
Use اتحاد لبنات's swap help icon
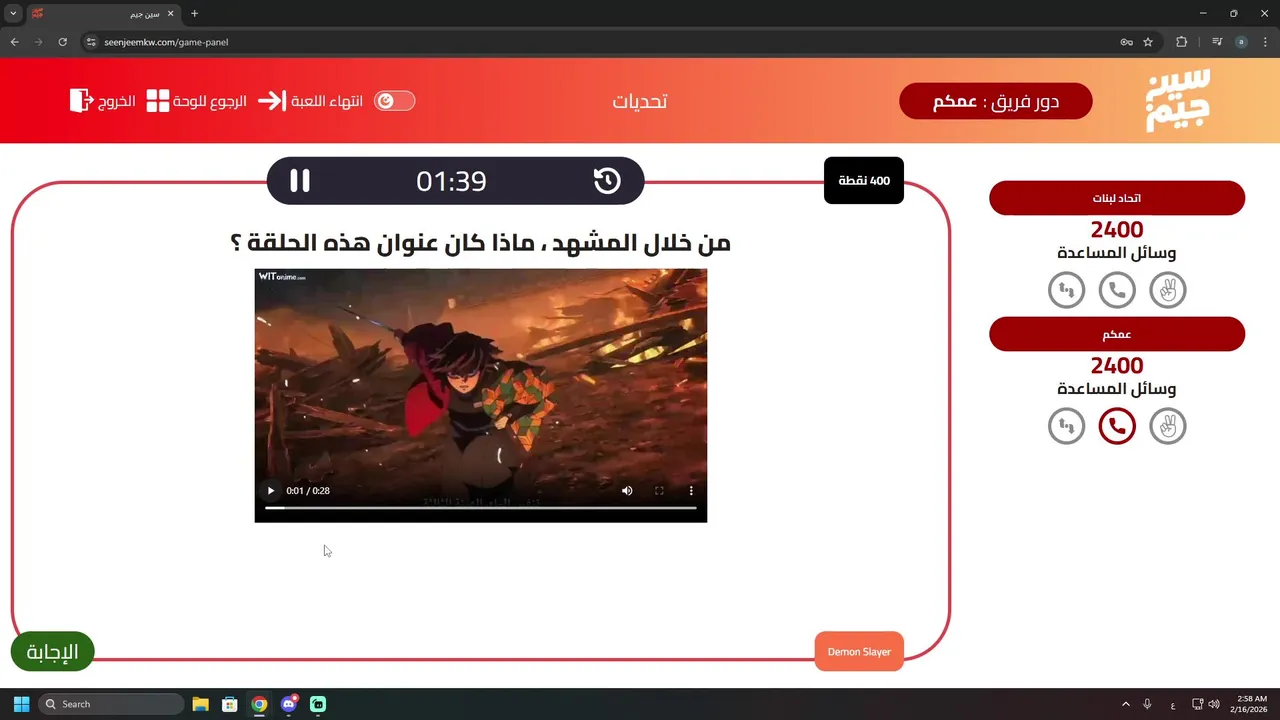coord(1066,290)
